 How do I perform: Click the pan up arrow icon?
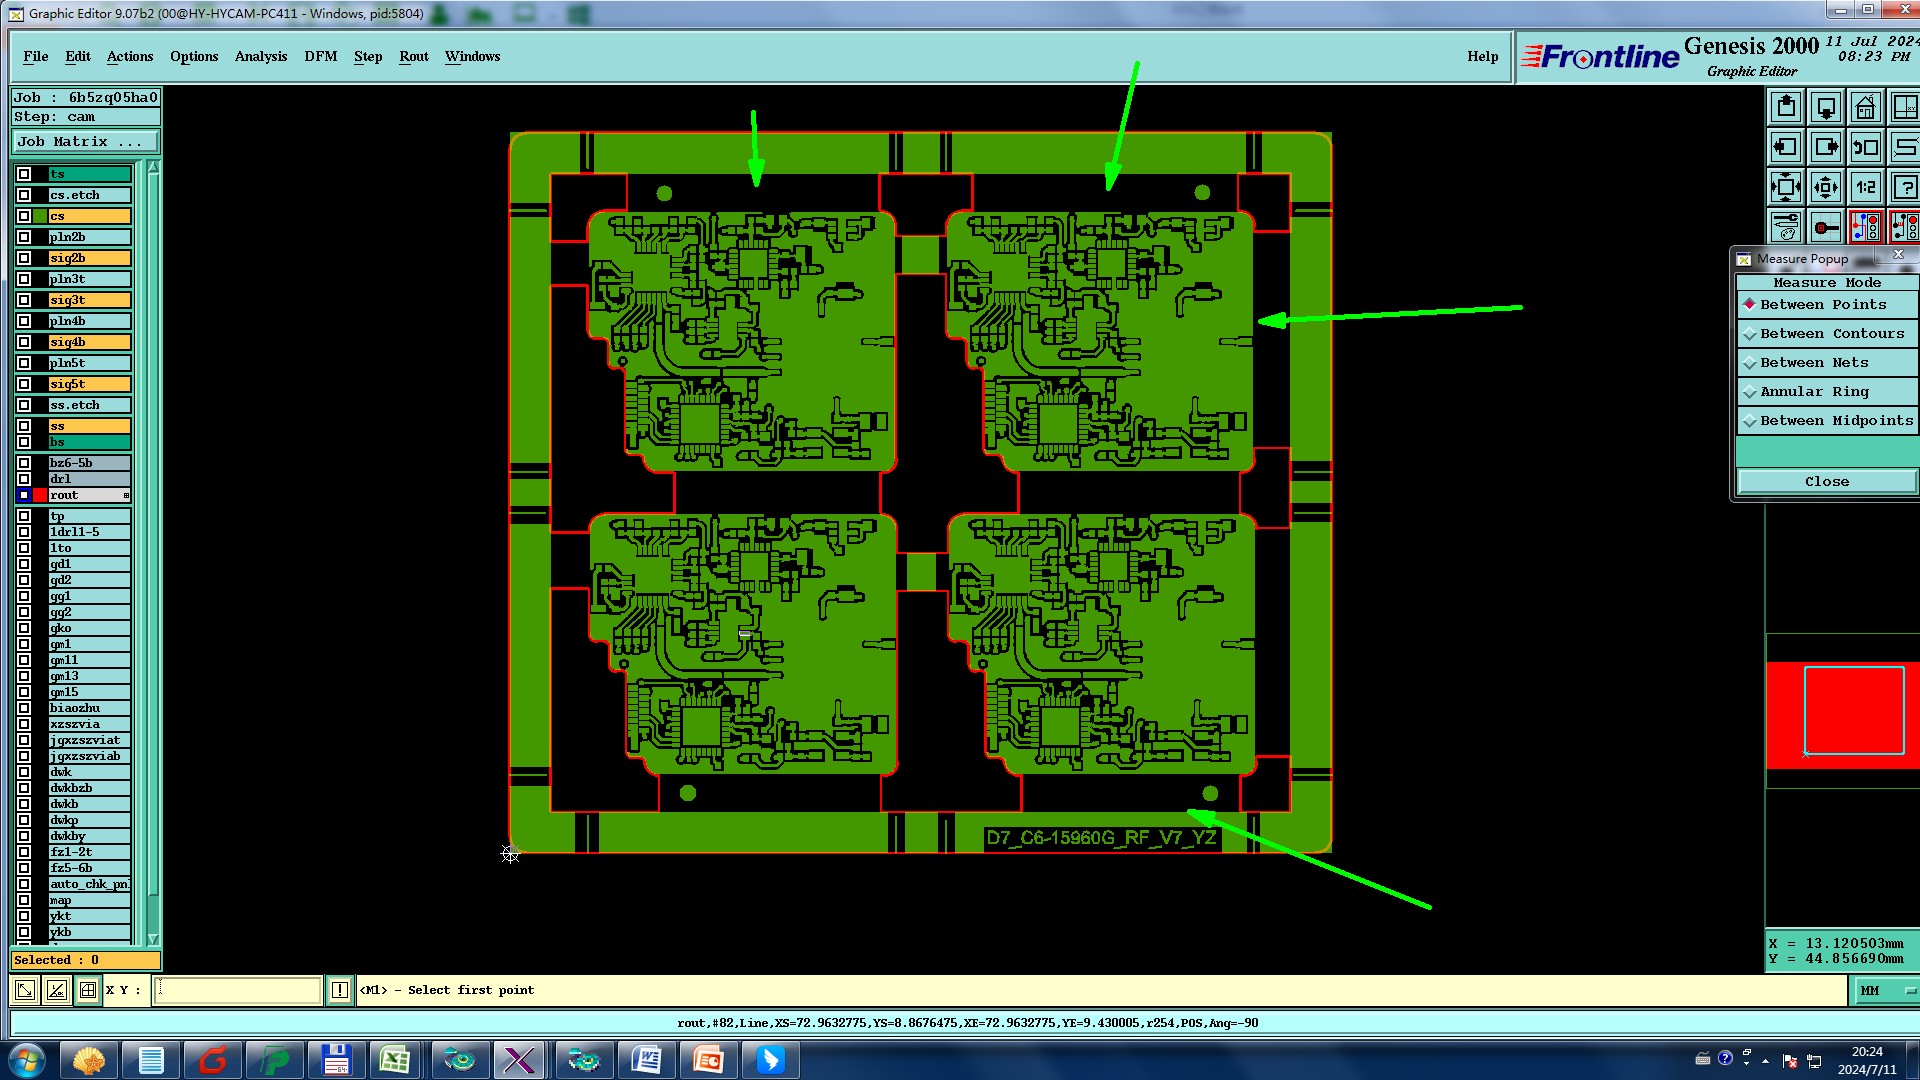pyautogui.click(x=1786, y=107)
